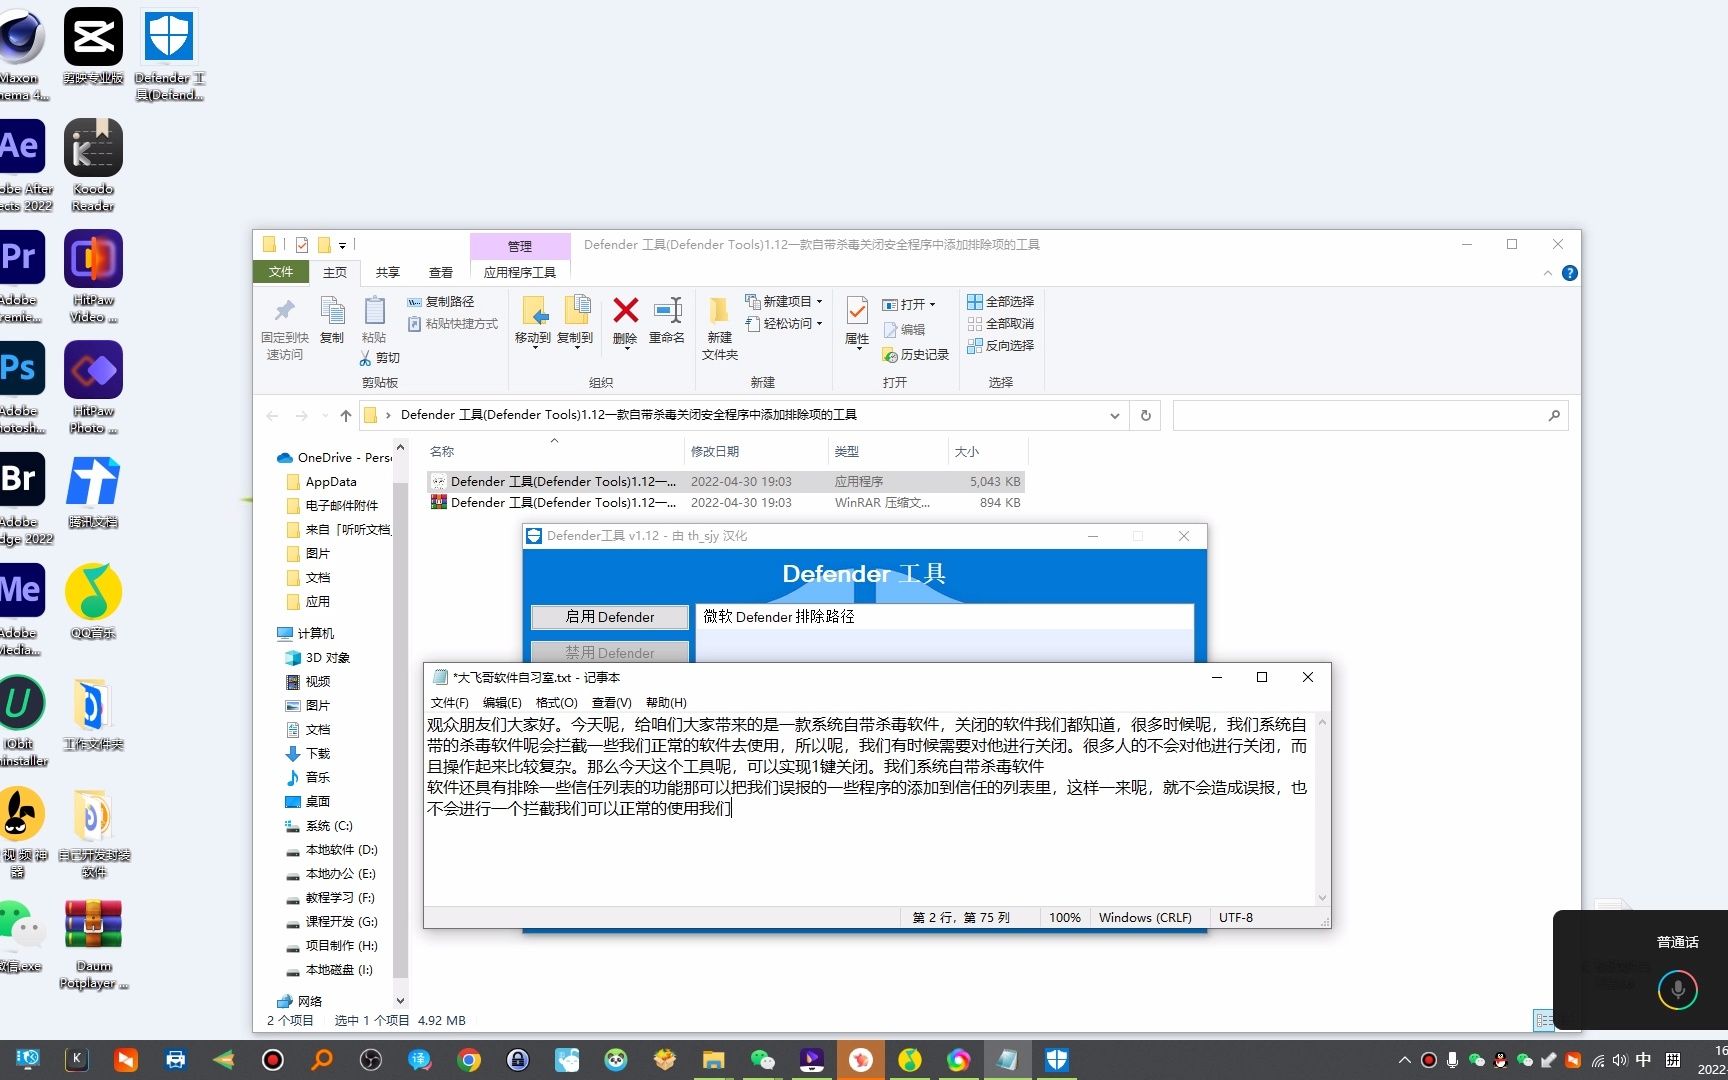Click the Explorer help question mark icon
The image size is (1728, 1080).
point(1570,273)
